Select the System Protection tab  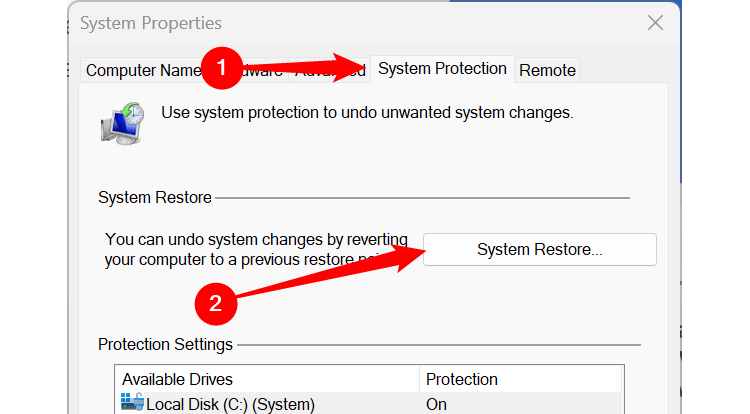tap(442, 69)
